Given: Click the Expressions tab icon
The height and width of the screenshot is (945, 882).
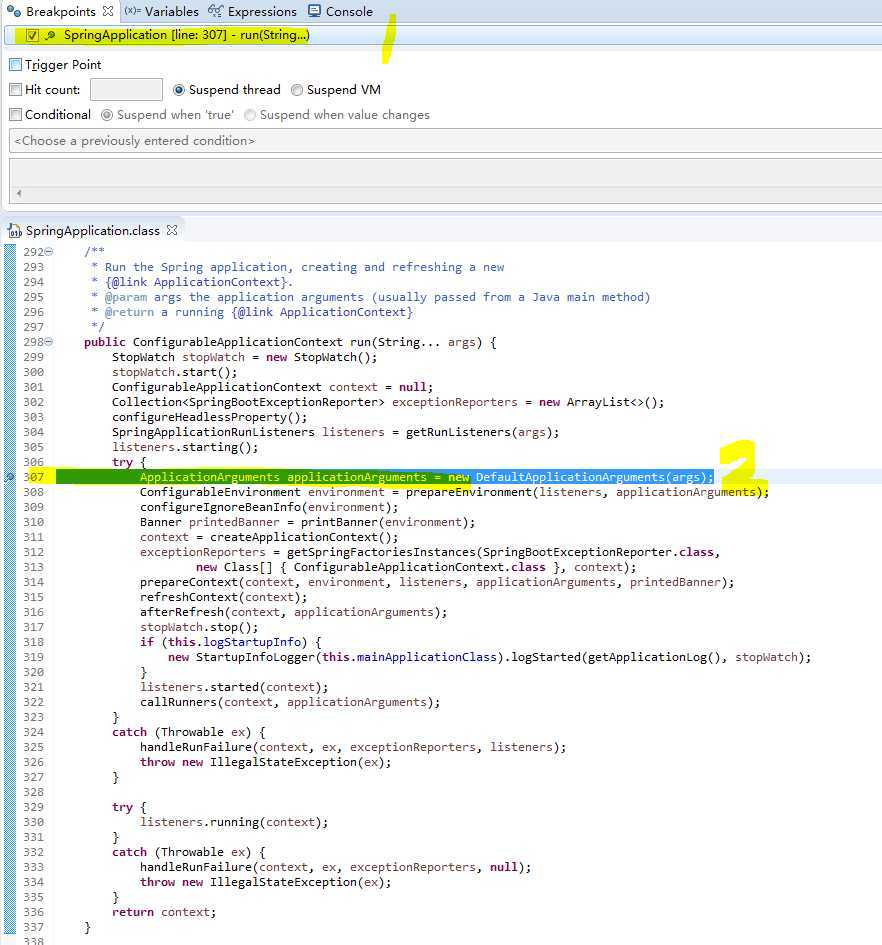Looking at the screenshot, I should (x=215, y=11).
